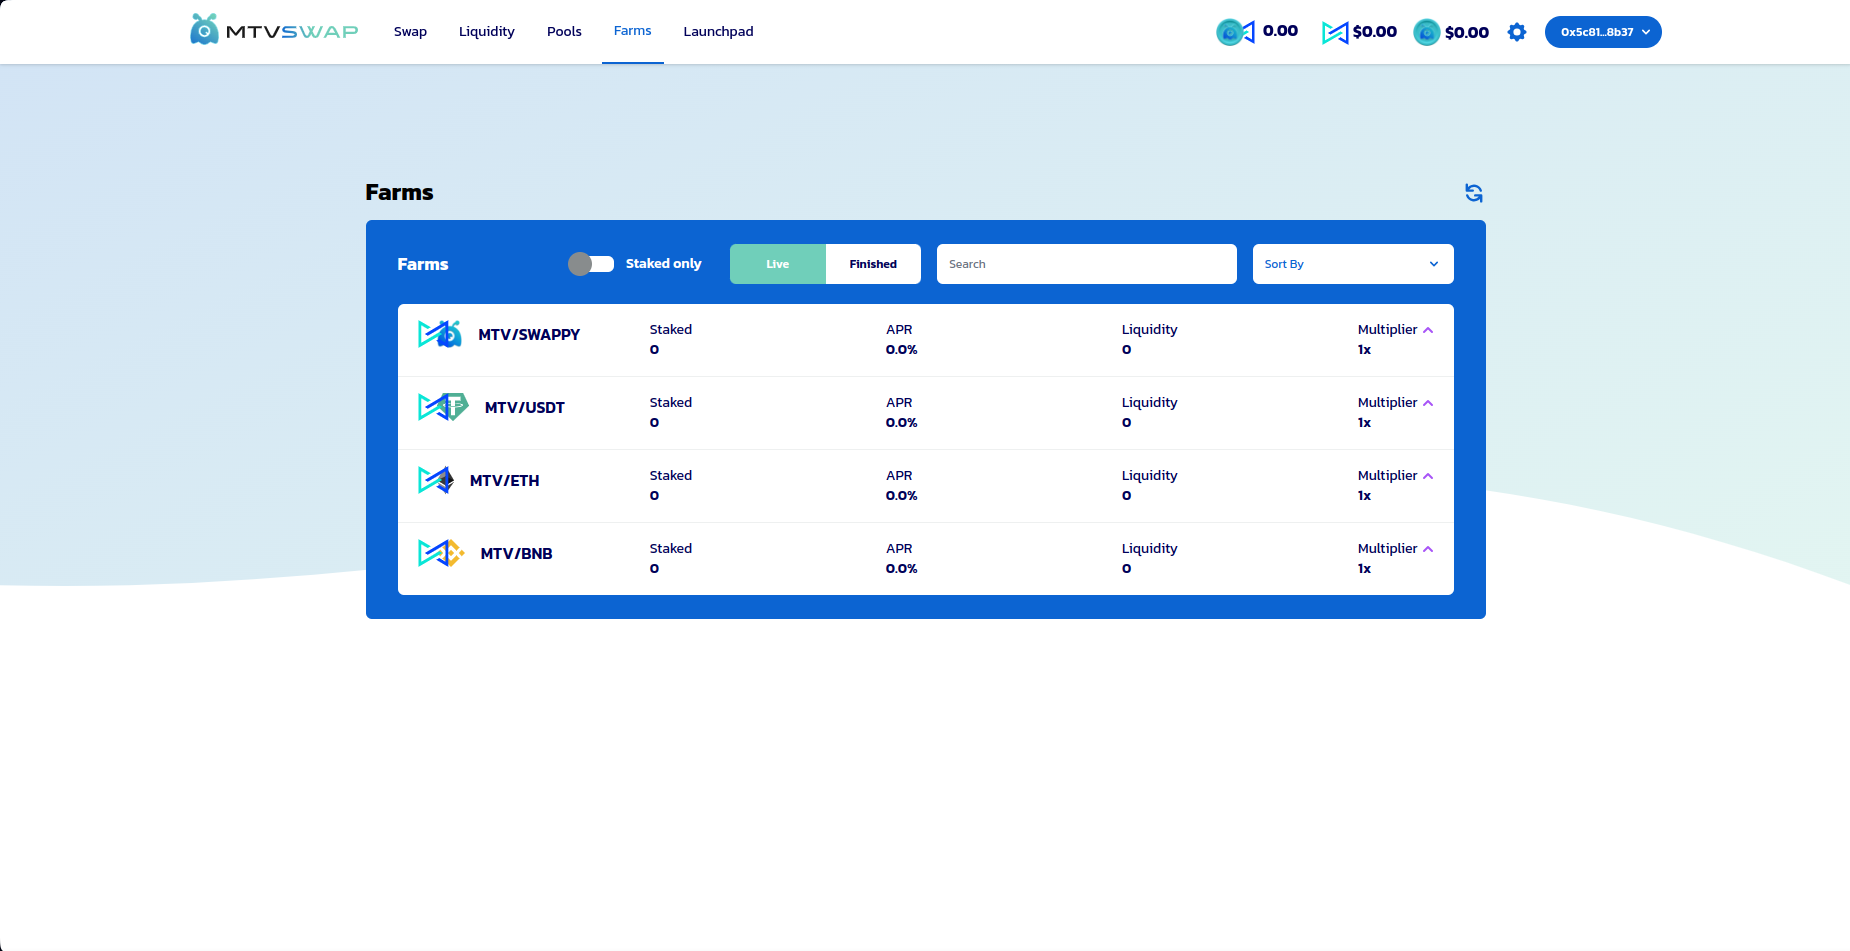Collapse the MTV/USDT row chevron

click(x=1428, y=403)
